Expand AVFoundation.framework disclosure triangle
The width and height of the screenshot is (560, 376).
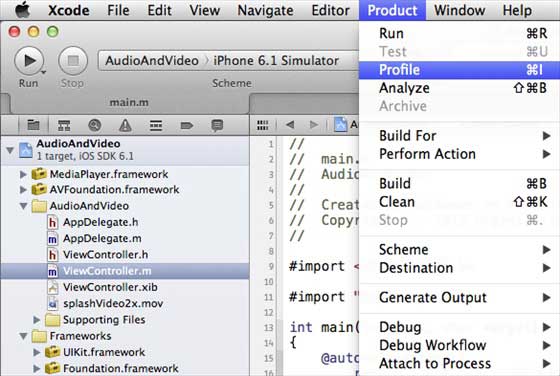(x=23, y=190)
